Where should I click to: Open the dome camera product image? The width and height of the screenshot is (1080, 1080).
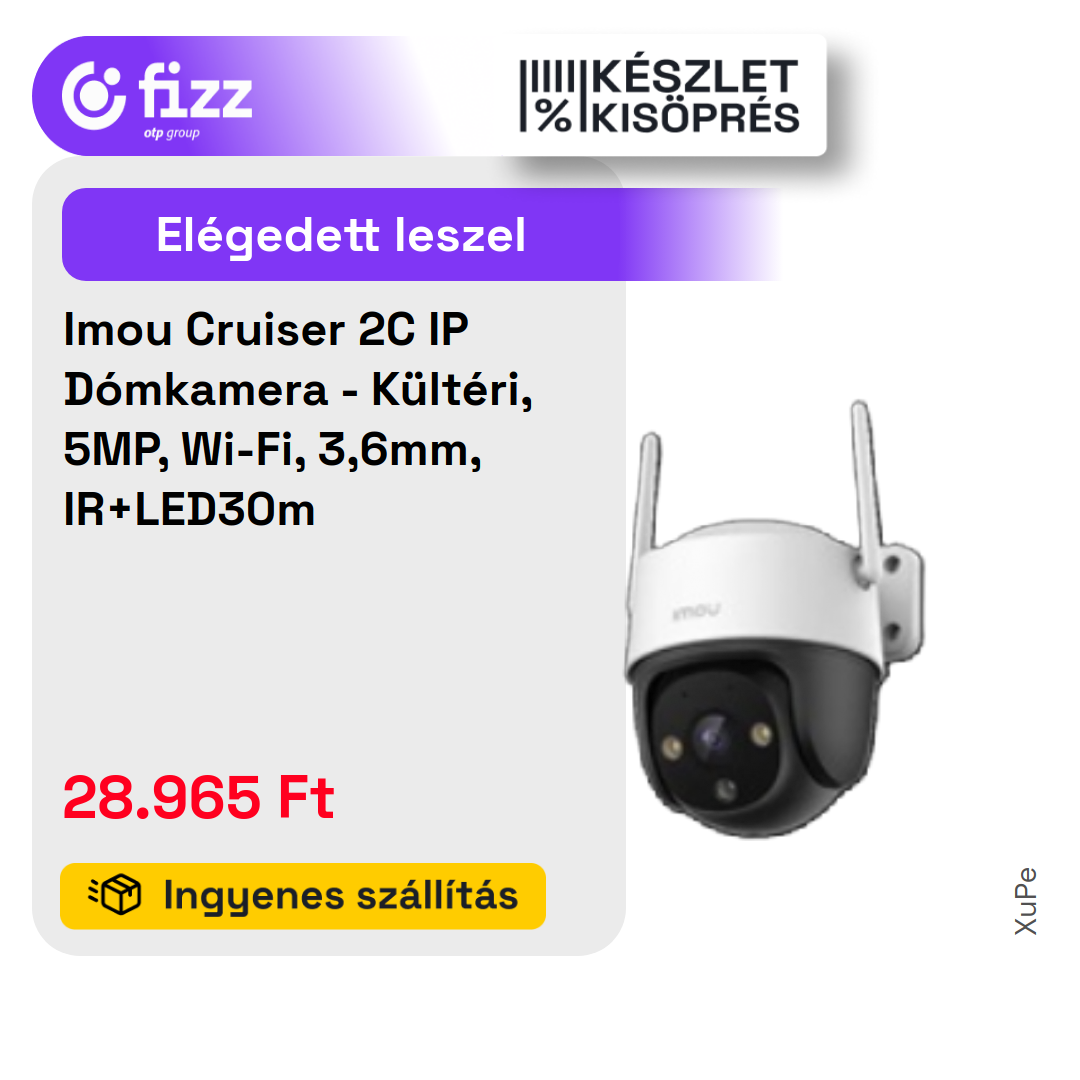774,619
